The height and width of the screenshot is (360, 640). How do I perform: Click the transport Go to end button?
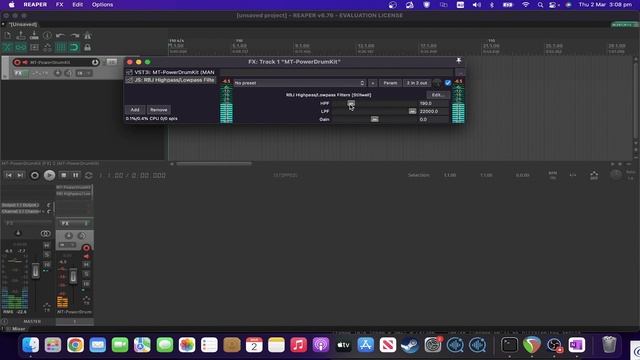click(x=20, y=175)
